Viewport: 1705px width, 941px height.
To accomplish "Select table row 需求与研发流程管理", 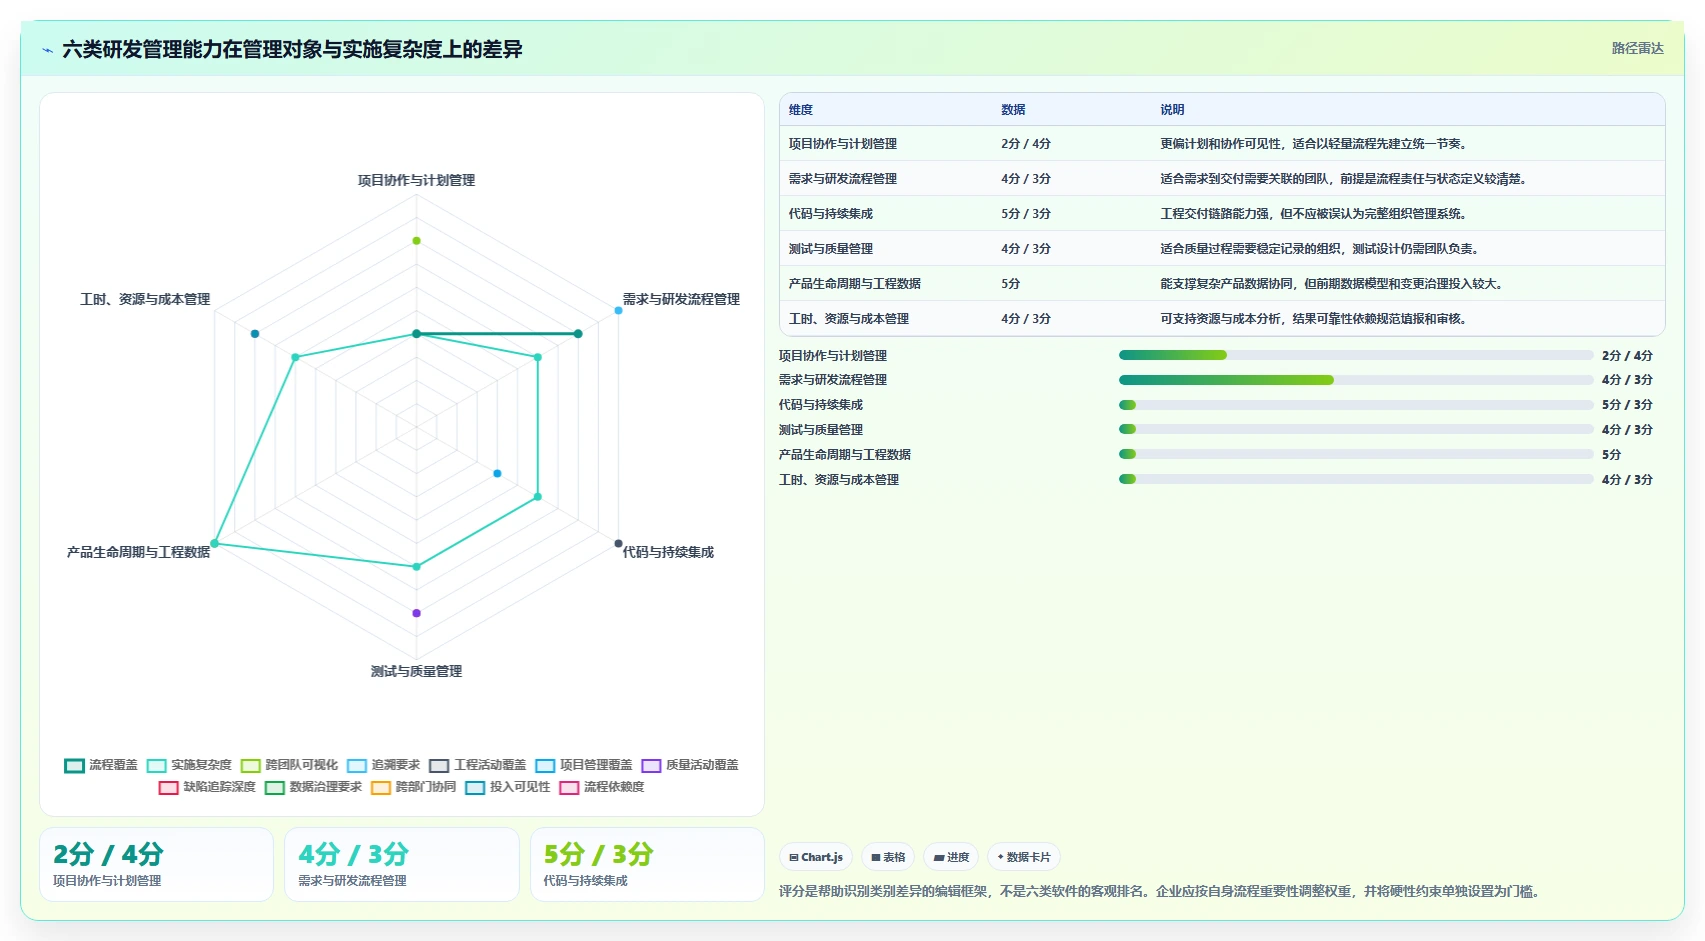I will [x=1222, y=178].
